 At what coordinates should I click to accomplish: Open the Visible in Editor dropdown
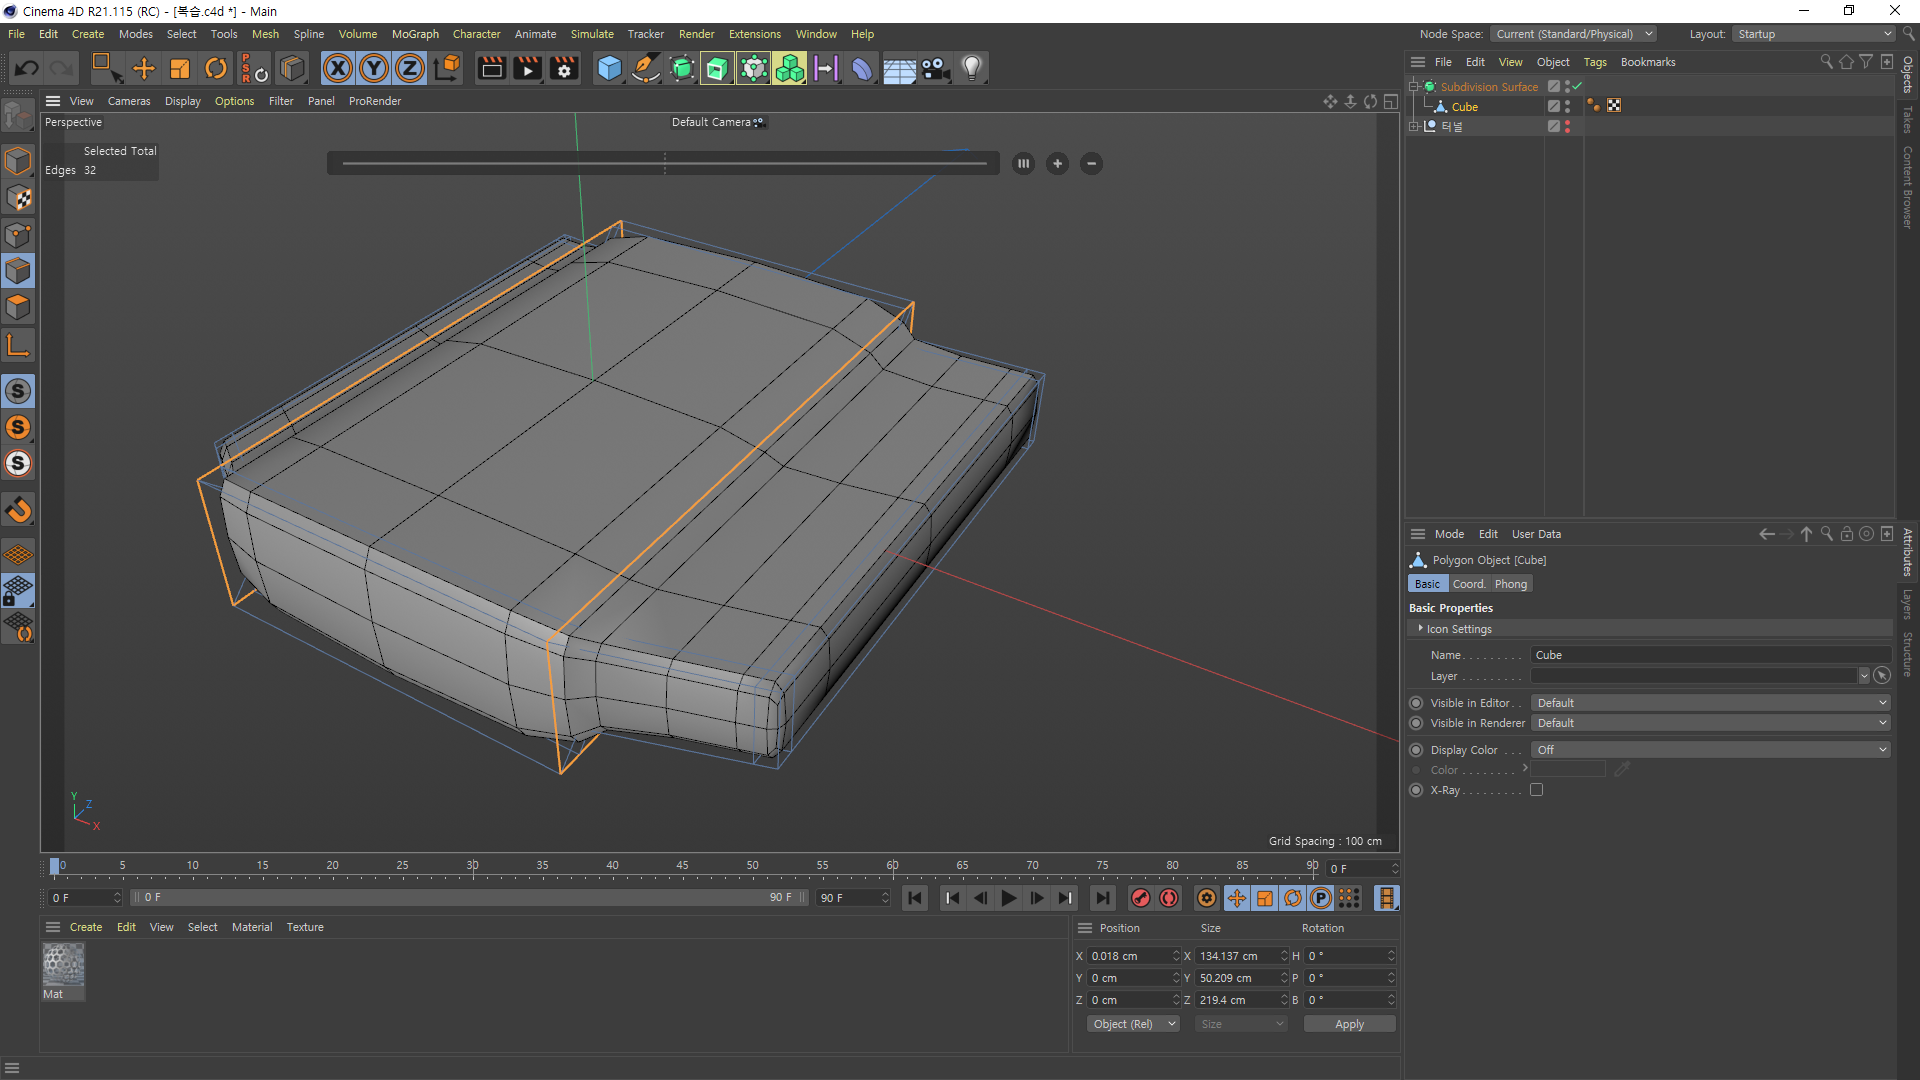click(x=1710, y=703)
